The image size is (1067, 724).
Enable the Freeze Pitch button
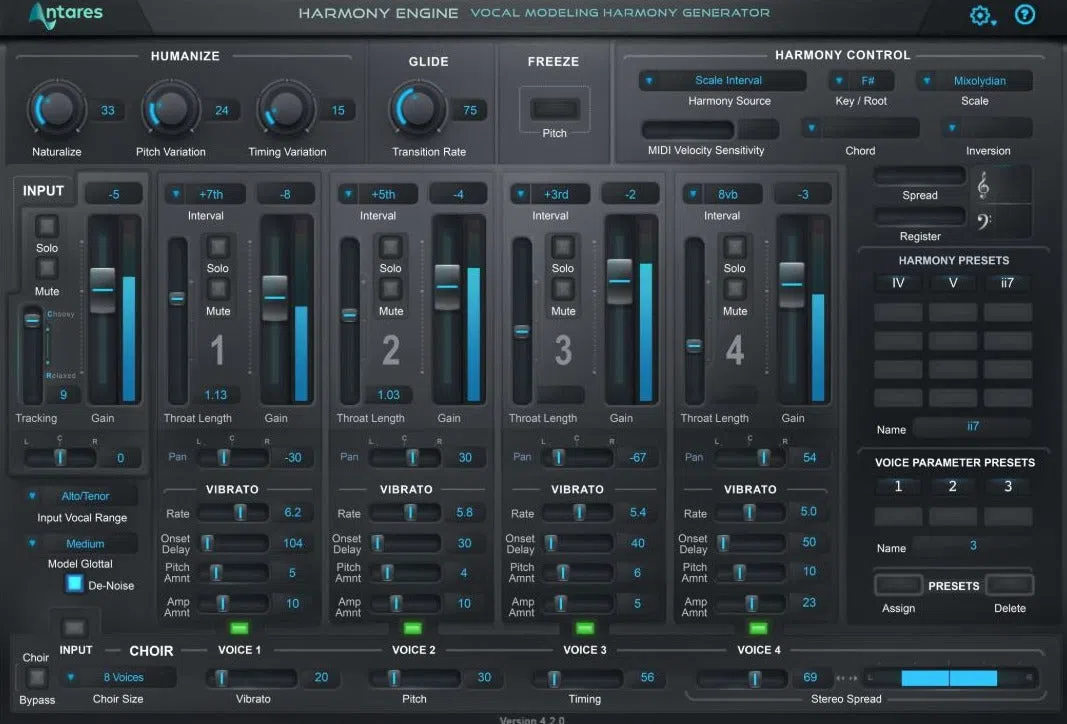click(555, 109)
